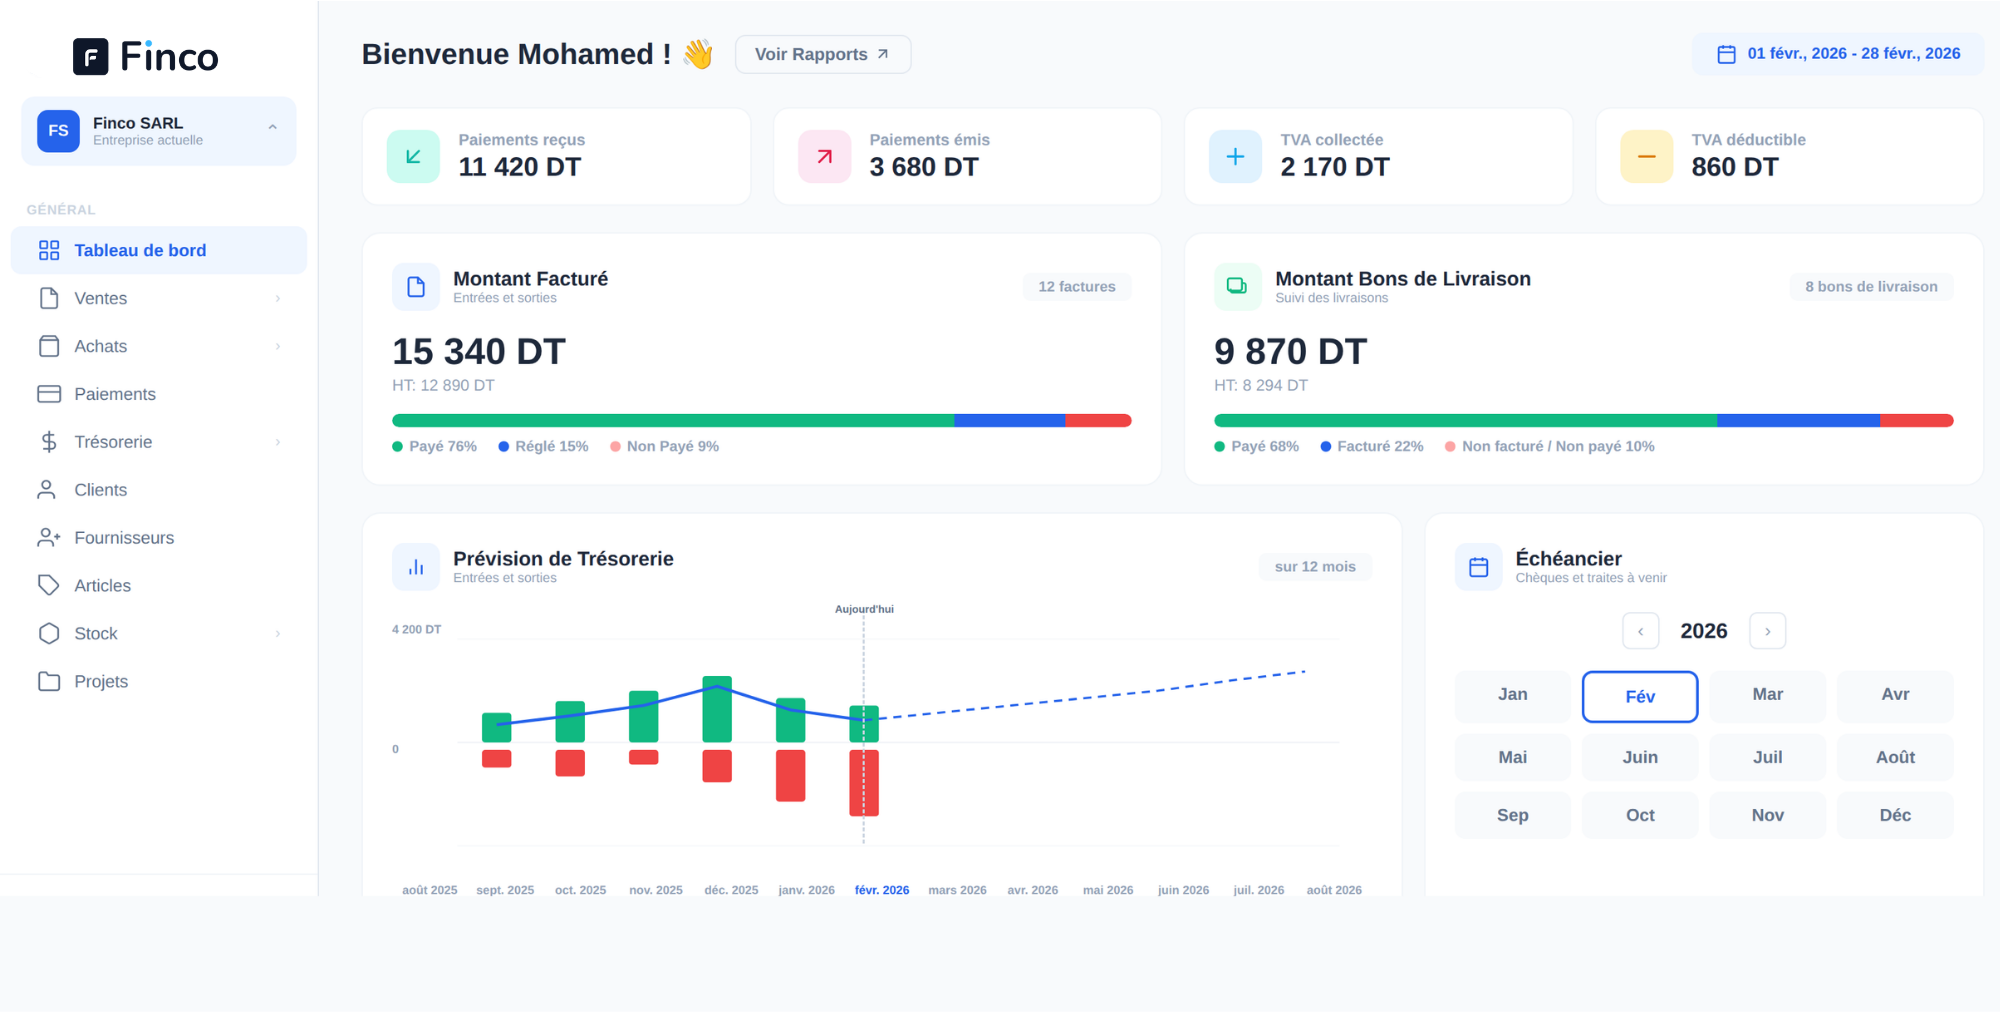Click the sur 12 mois badge
The height and width of the screenshot is (1014, 2000).
click(x=1315, y=567)
